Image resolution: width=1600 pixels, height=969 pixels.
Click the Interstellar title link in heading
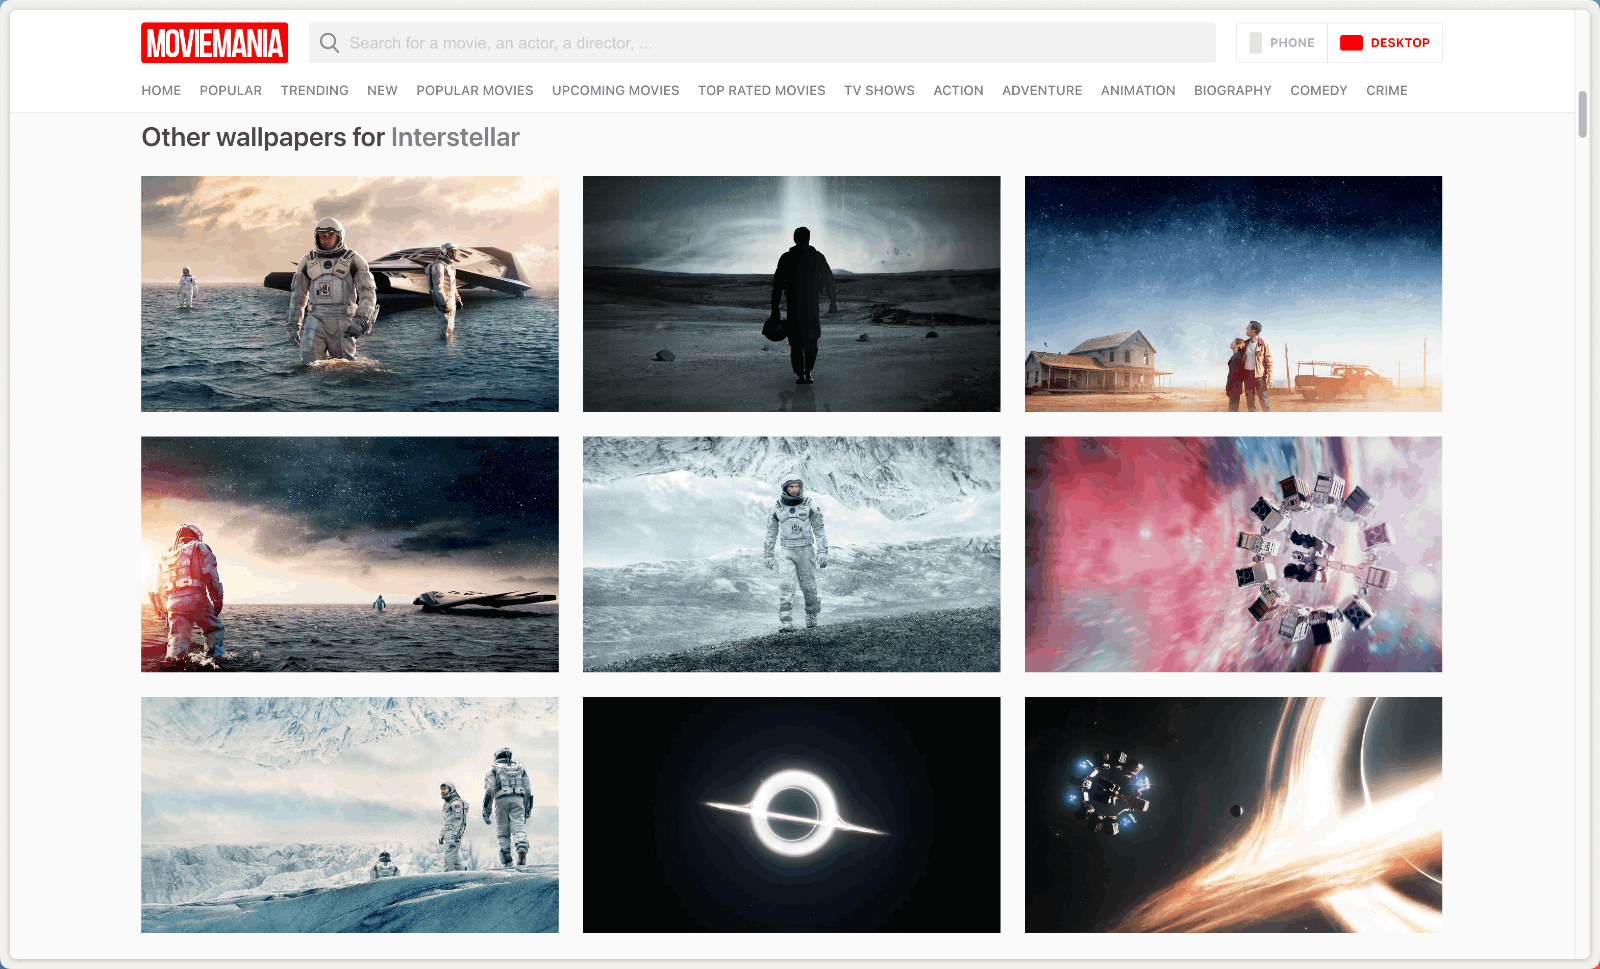[x=455, y=137]
